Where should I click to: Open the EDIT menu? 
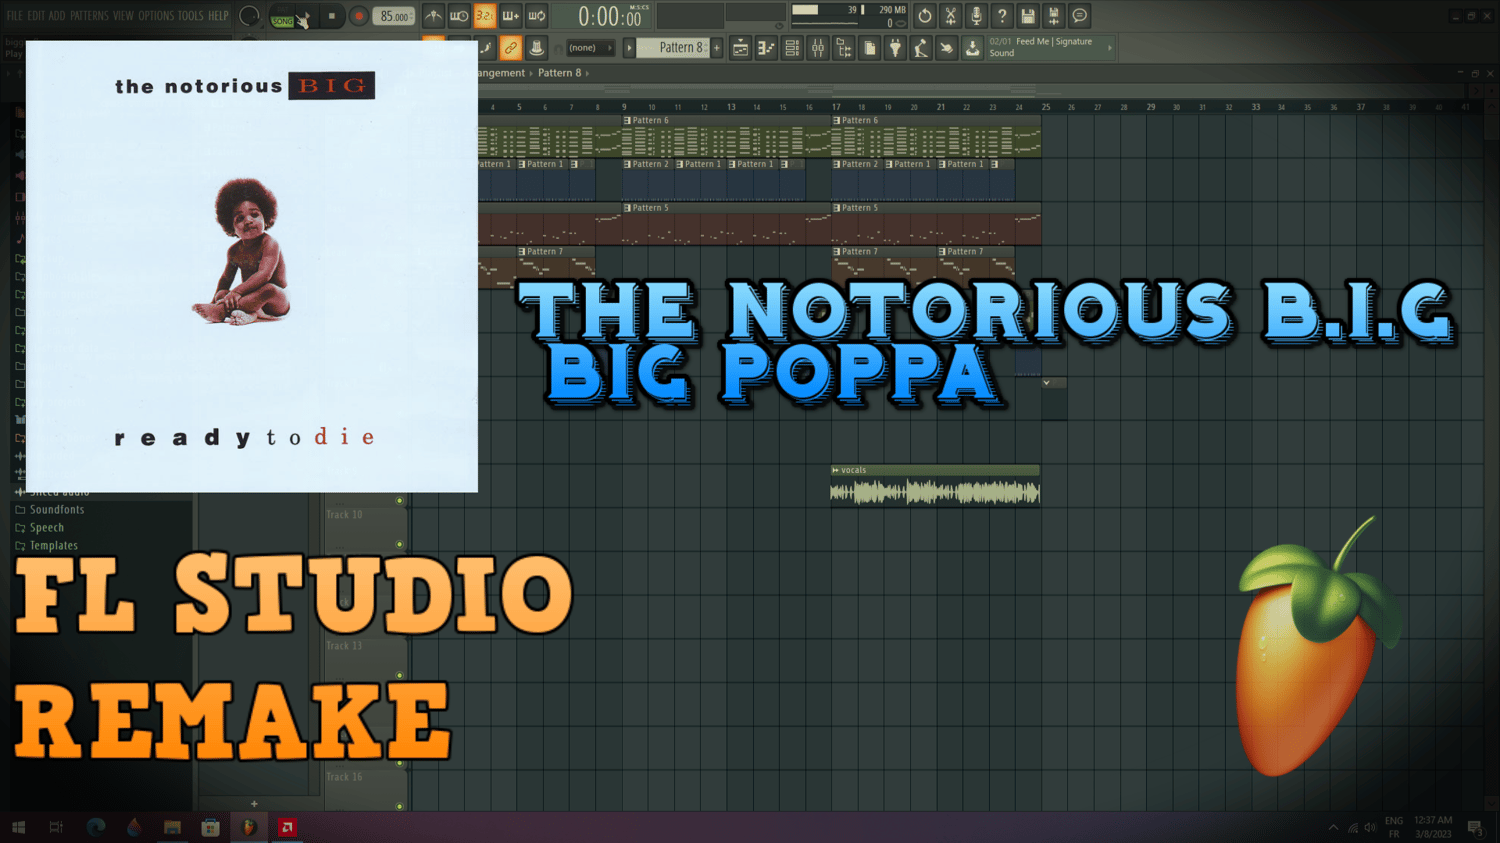[x=36, y=16]
